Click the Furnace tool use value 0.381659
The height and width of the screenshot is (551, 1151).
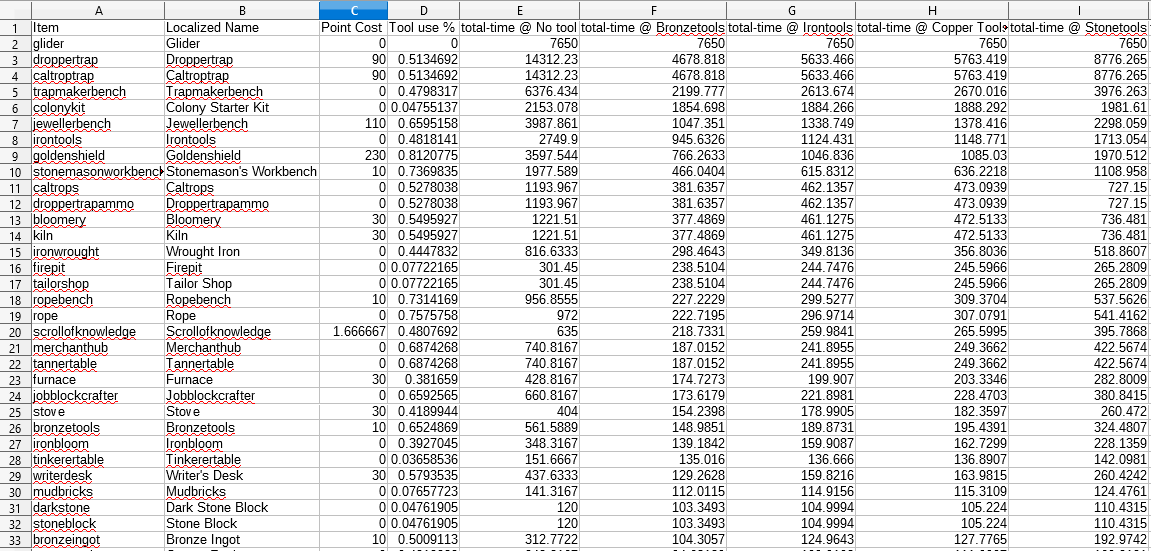(424, 379)
